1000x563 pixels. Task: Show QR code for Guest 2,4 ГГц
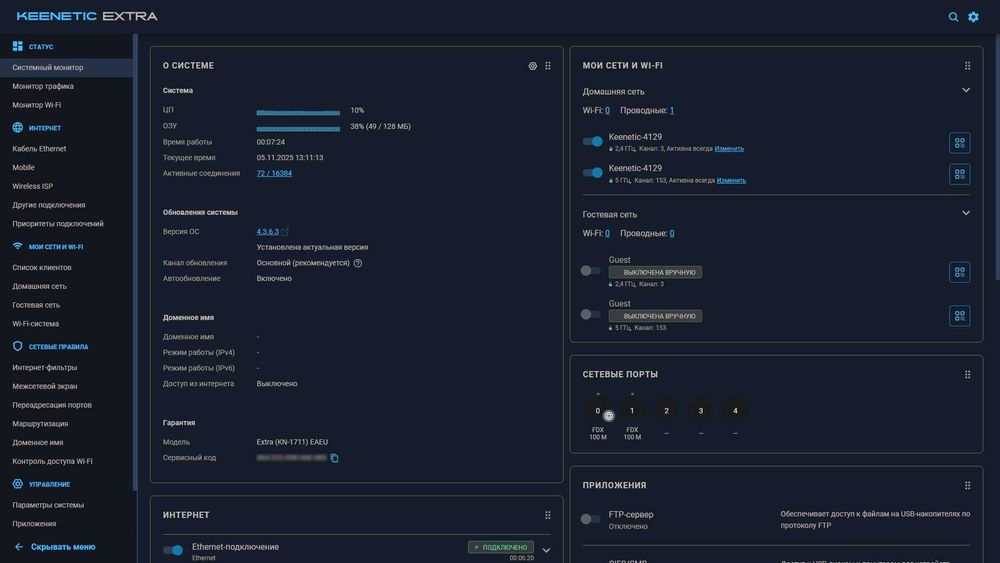[x=959, y=272]
